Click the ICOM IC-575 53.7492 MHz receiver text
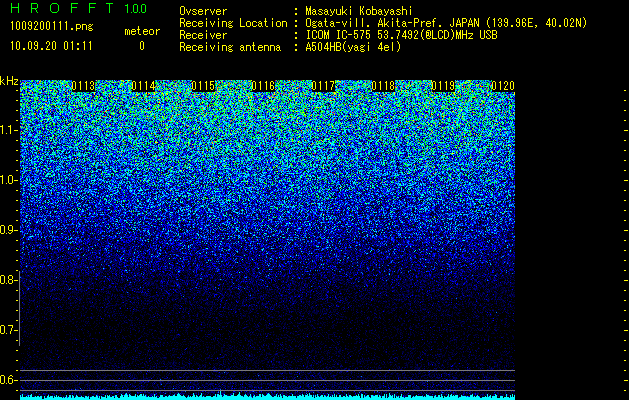This screenshot has width=629, height=400. point(401,35)
